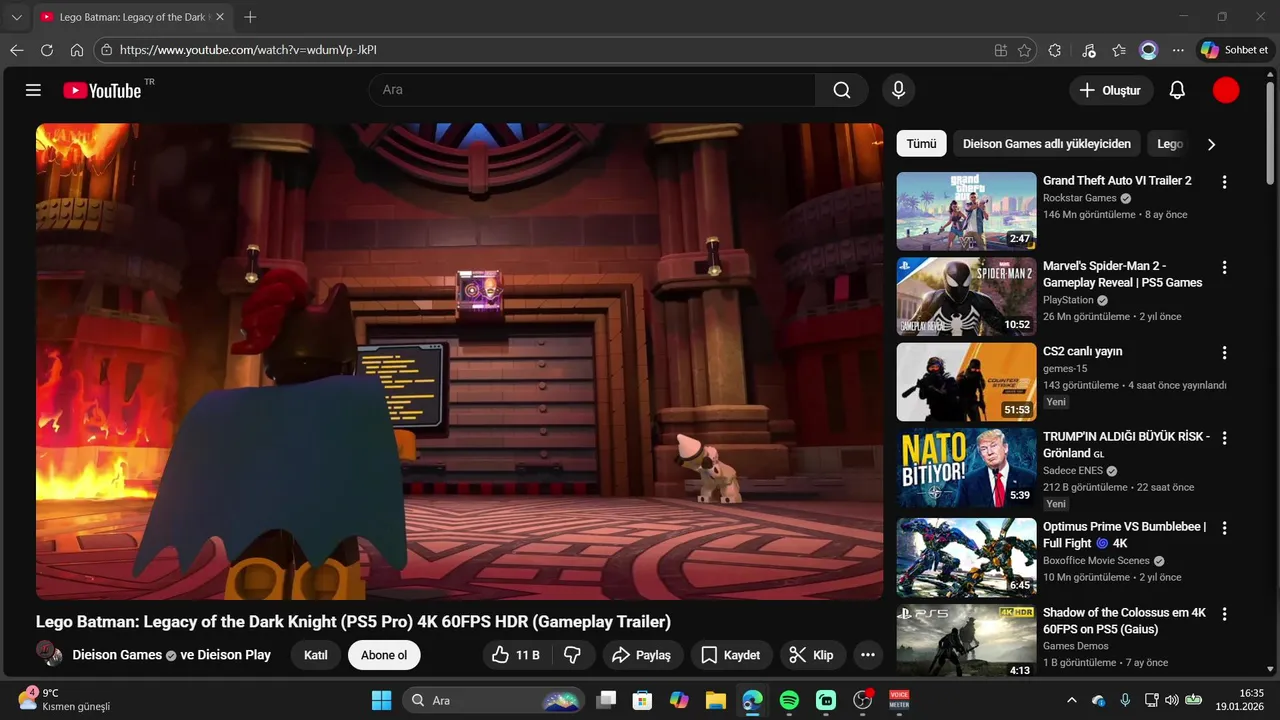This screenshot has height=720, width=1280.
Task: Start voice search with microphone icon
Action: point(898,90)
